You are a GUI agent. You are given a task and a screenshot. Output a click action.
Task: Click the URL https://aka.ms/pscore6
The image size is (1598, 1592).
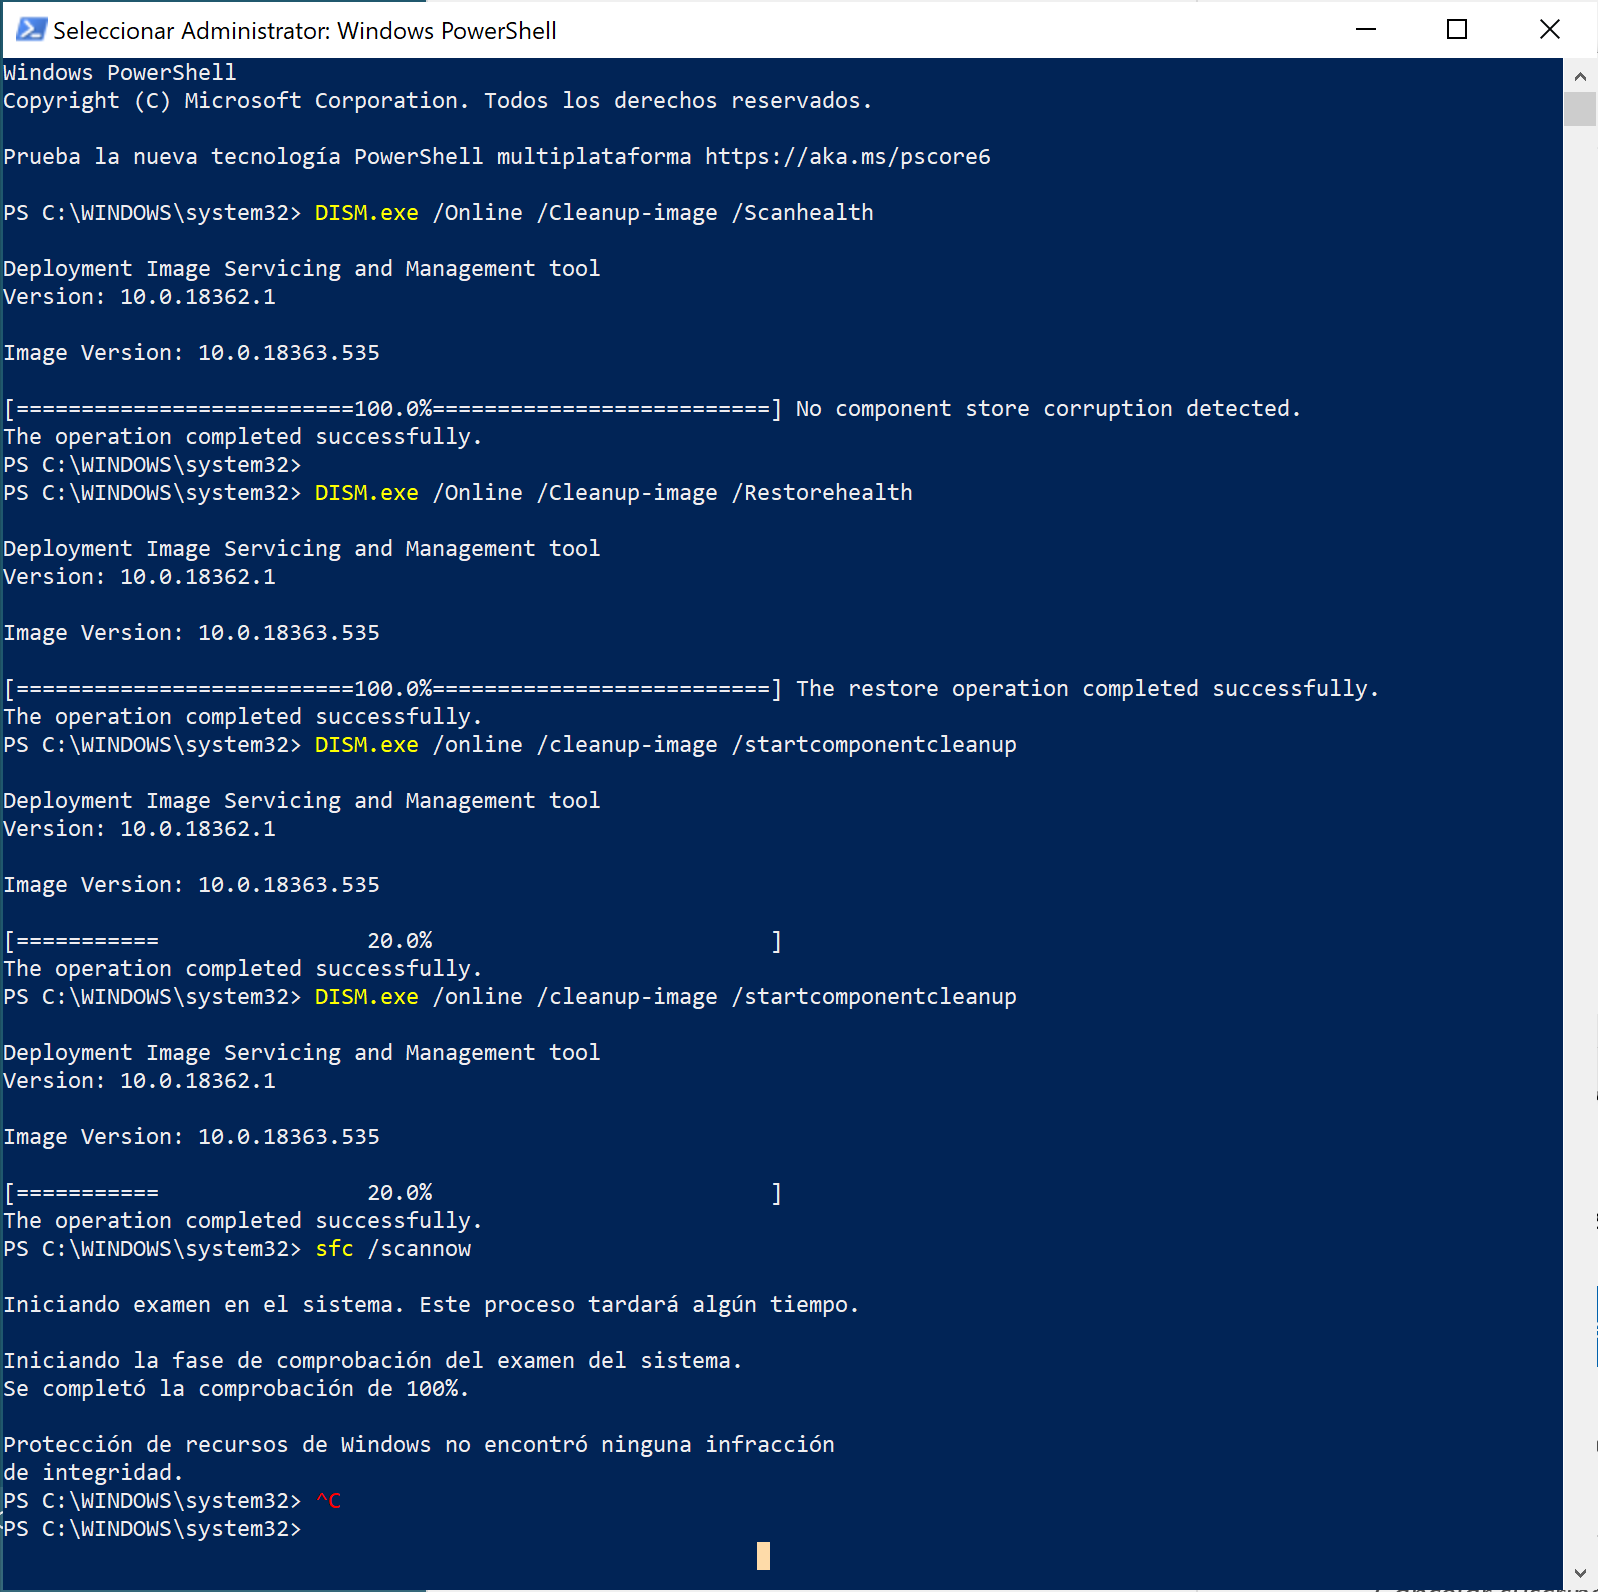pos(847,157)
